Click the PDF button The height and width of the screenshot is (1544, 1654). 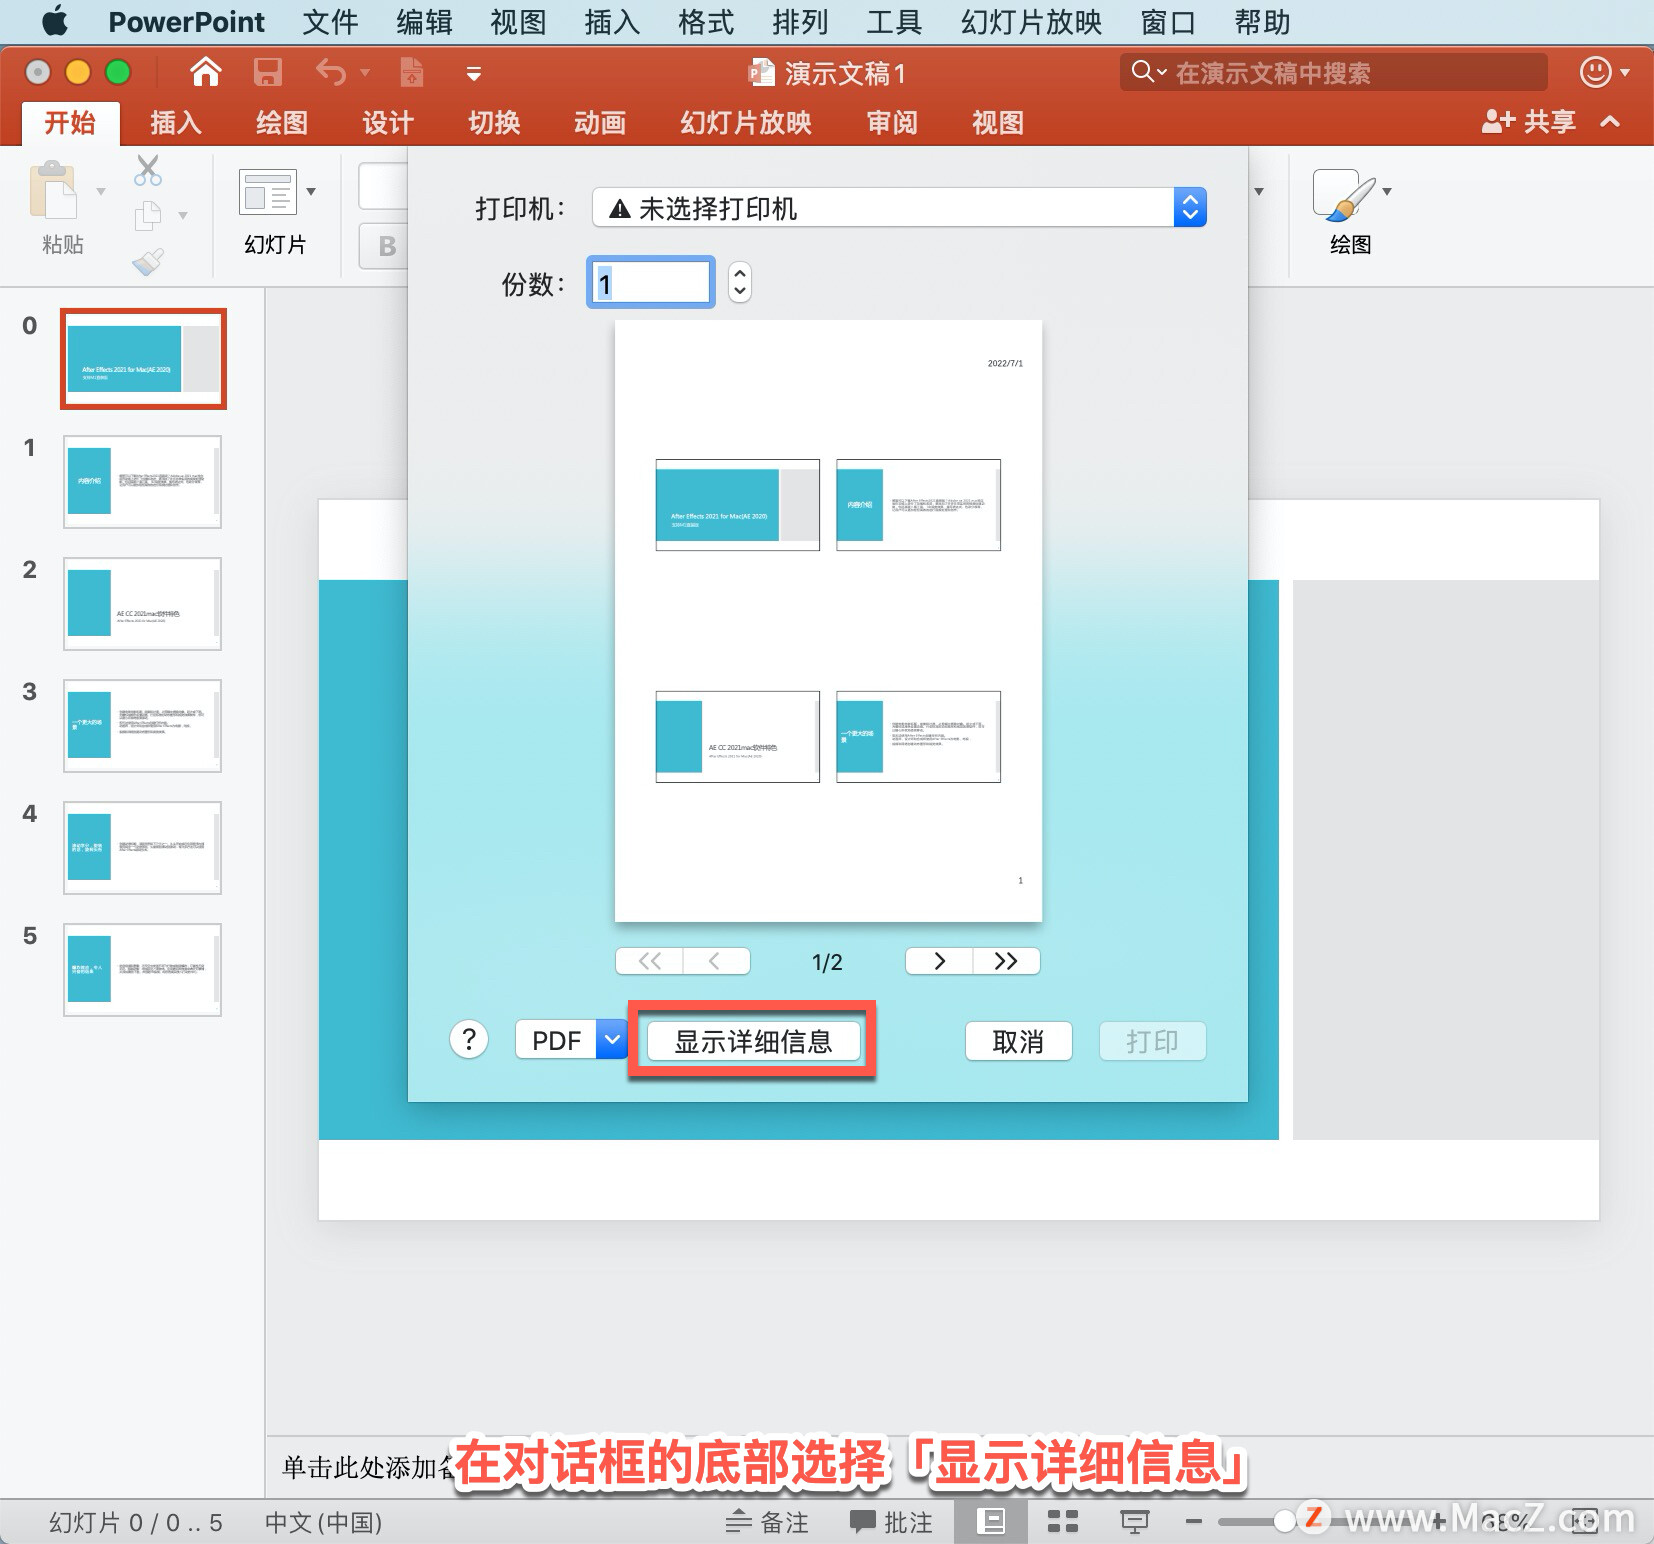pos(556,1041)
